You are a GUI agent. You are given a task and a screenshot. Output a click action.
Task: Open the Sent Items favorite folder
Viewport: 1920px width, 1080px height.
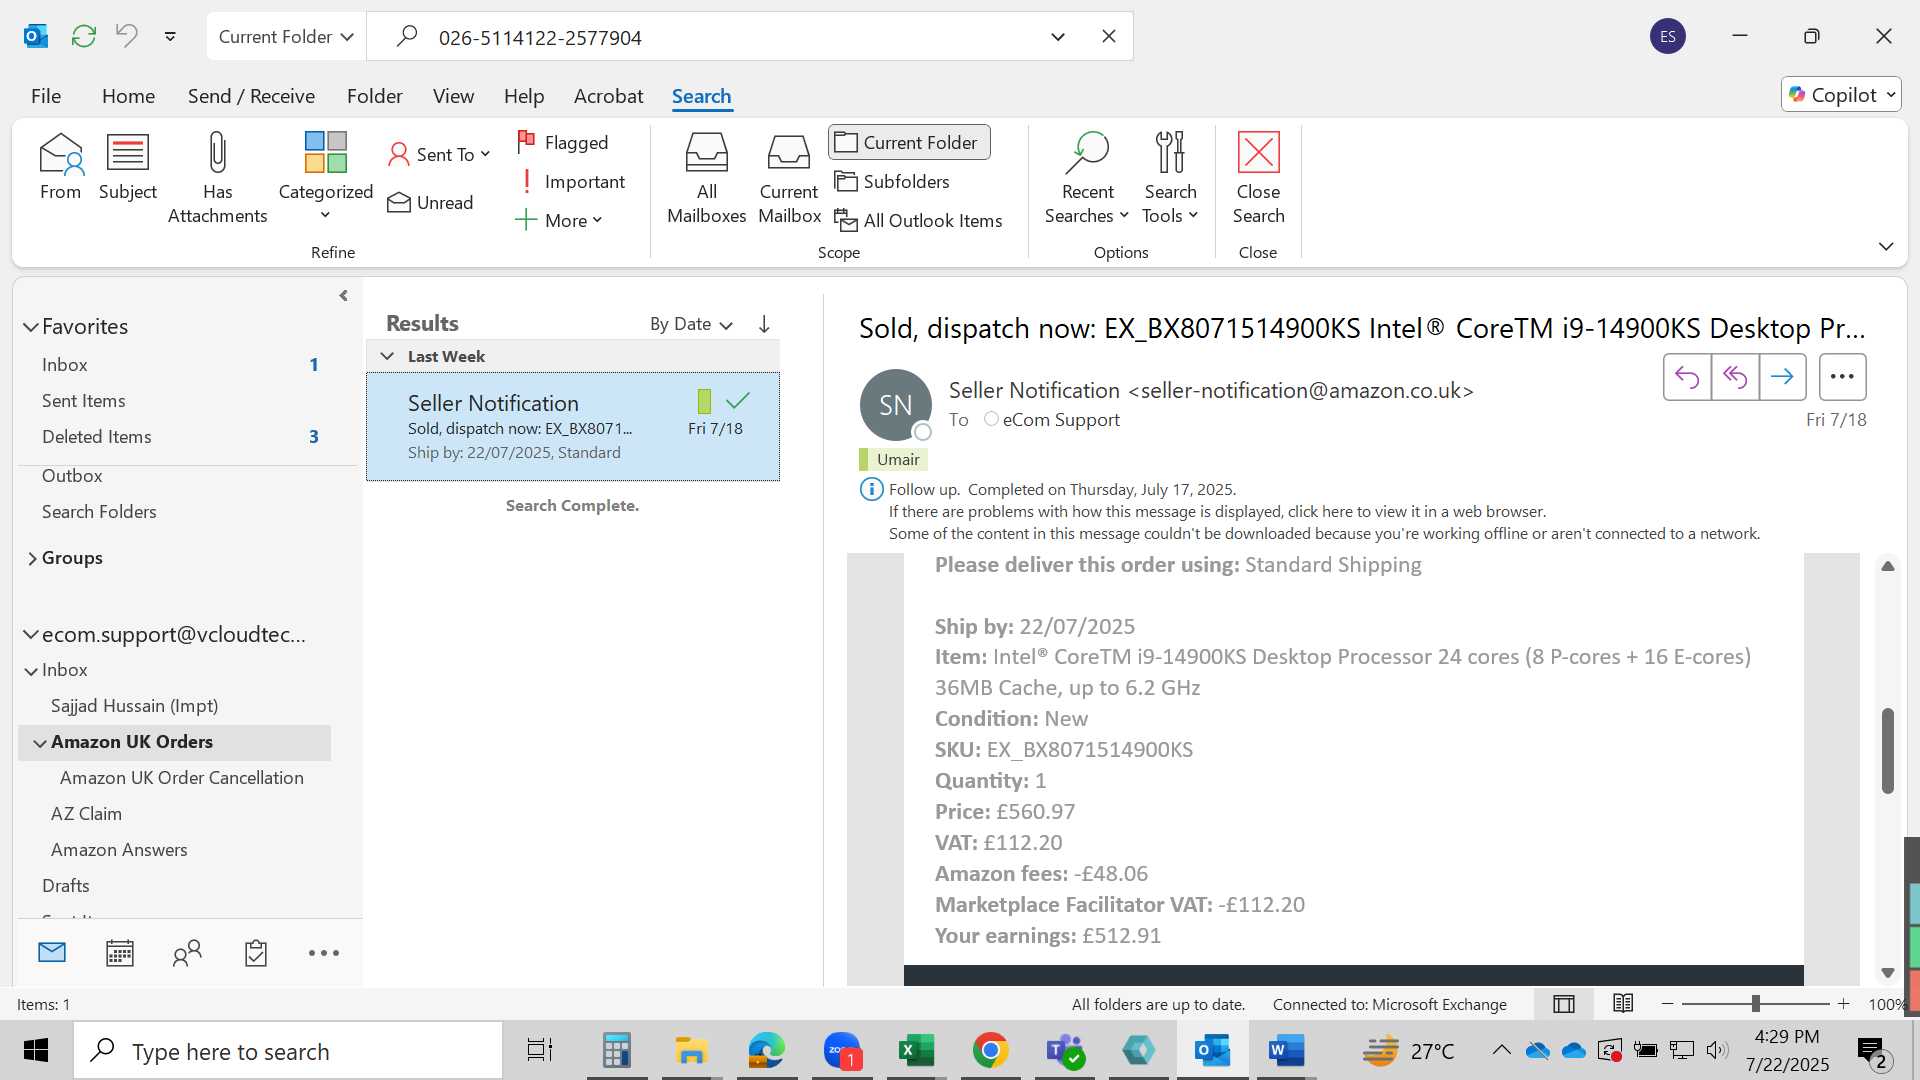tap(84, 401)
